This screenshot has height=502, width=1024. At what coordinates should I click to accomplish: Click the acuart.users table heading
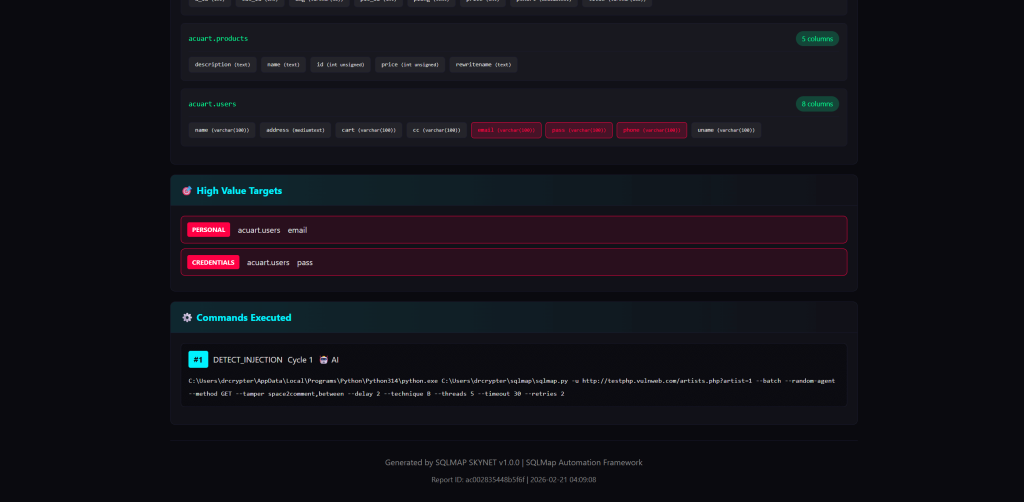click(x=212, y=104)
